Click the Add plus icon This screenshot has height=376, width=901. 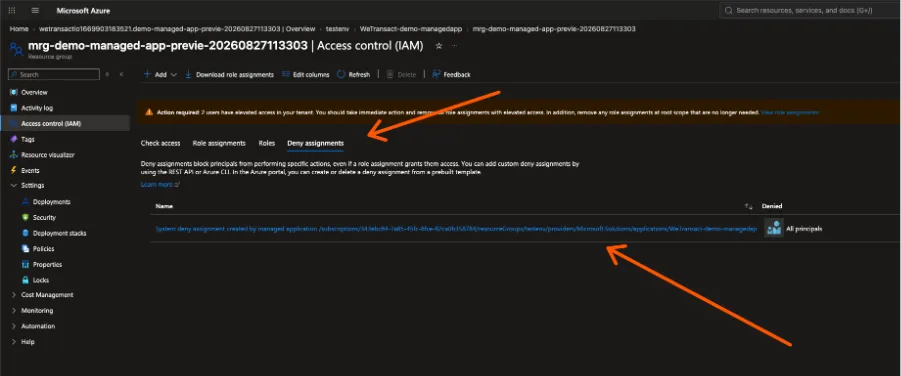click(x=147, y=74)
